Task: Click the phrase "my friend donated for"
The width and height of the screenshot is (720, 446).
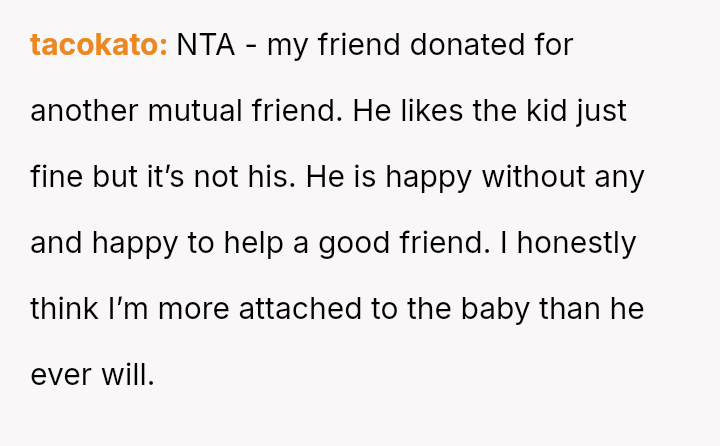Action: click(419, 45)
